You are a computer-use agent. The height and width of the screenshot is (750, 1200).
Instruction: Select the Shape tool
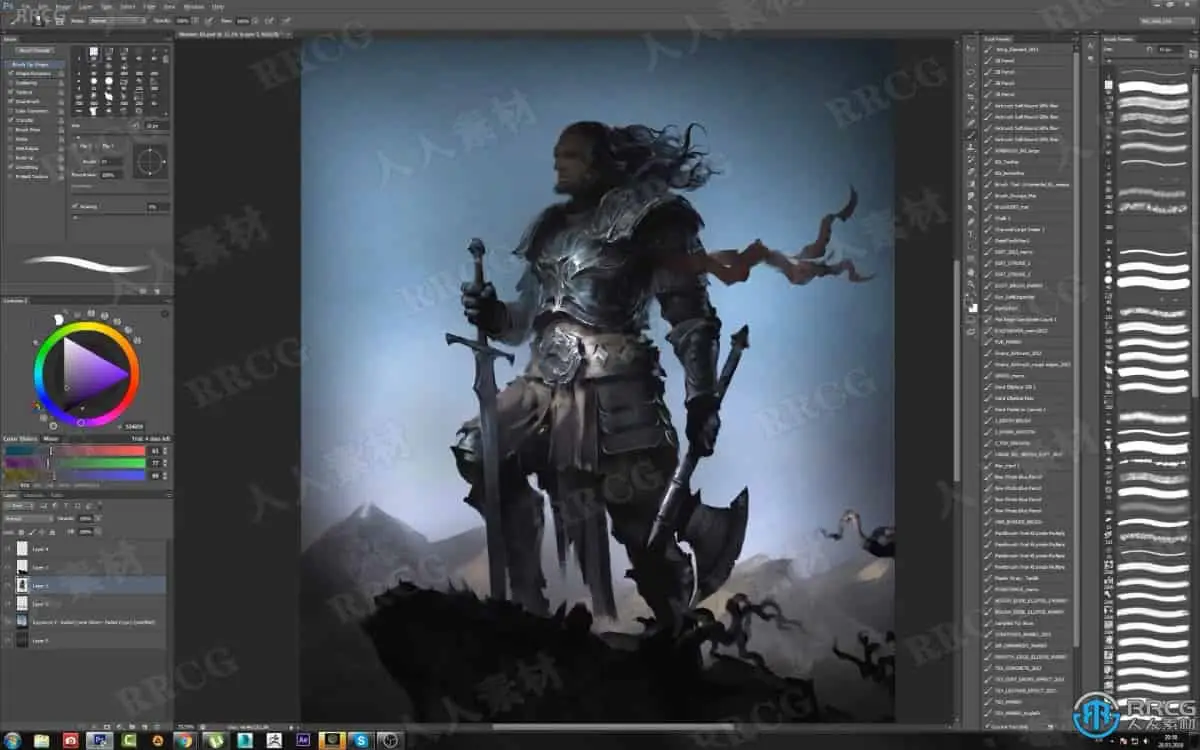pos(971,259)
